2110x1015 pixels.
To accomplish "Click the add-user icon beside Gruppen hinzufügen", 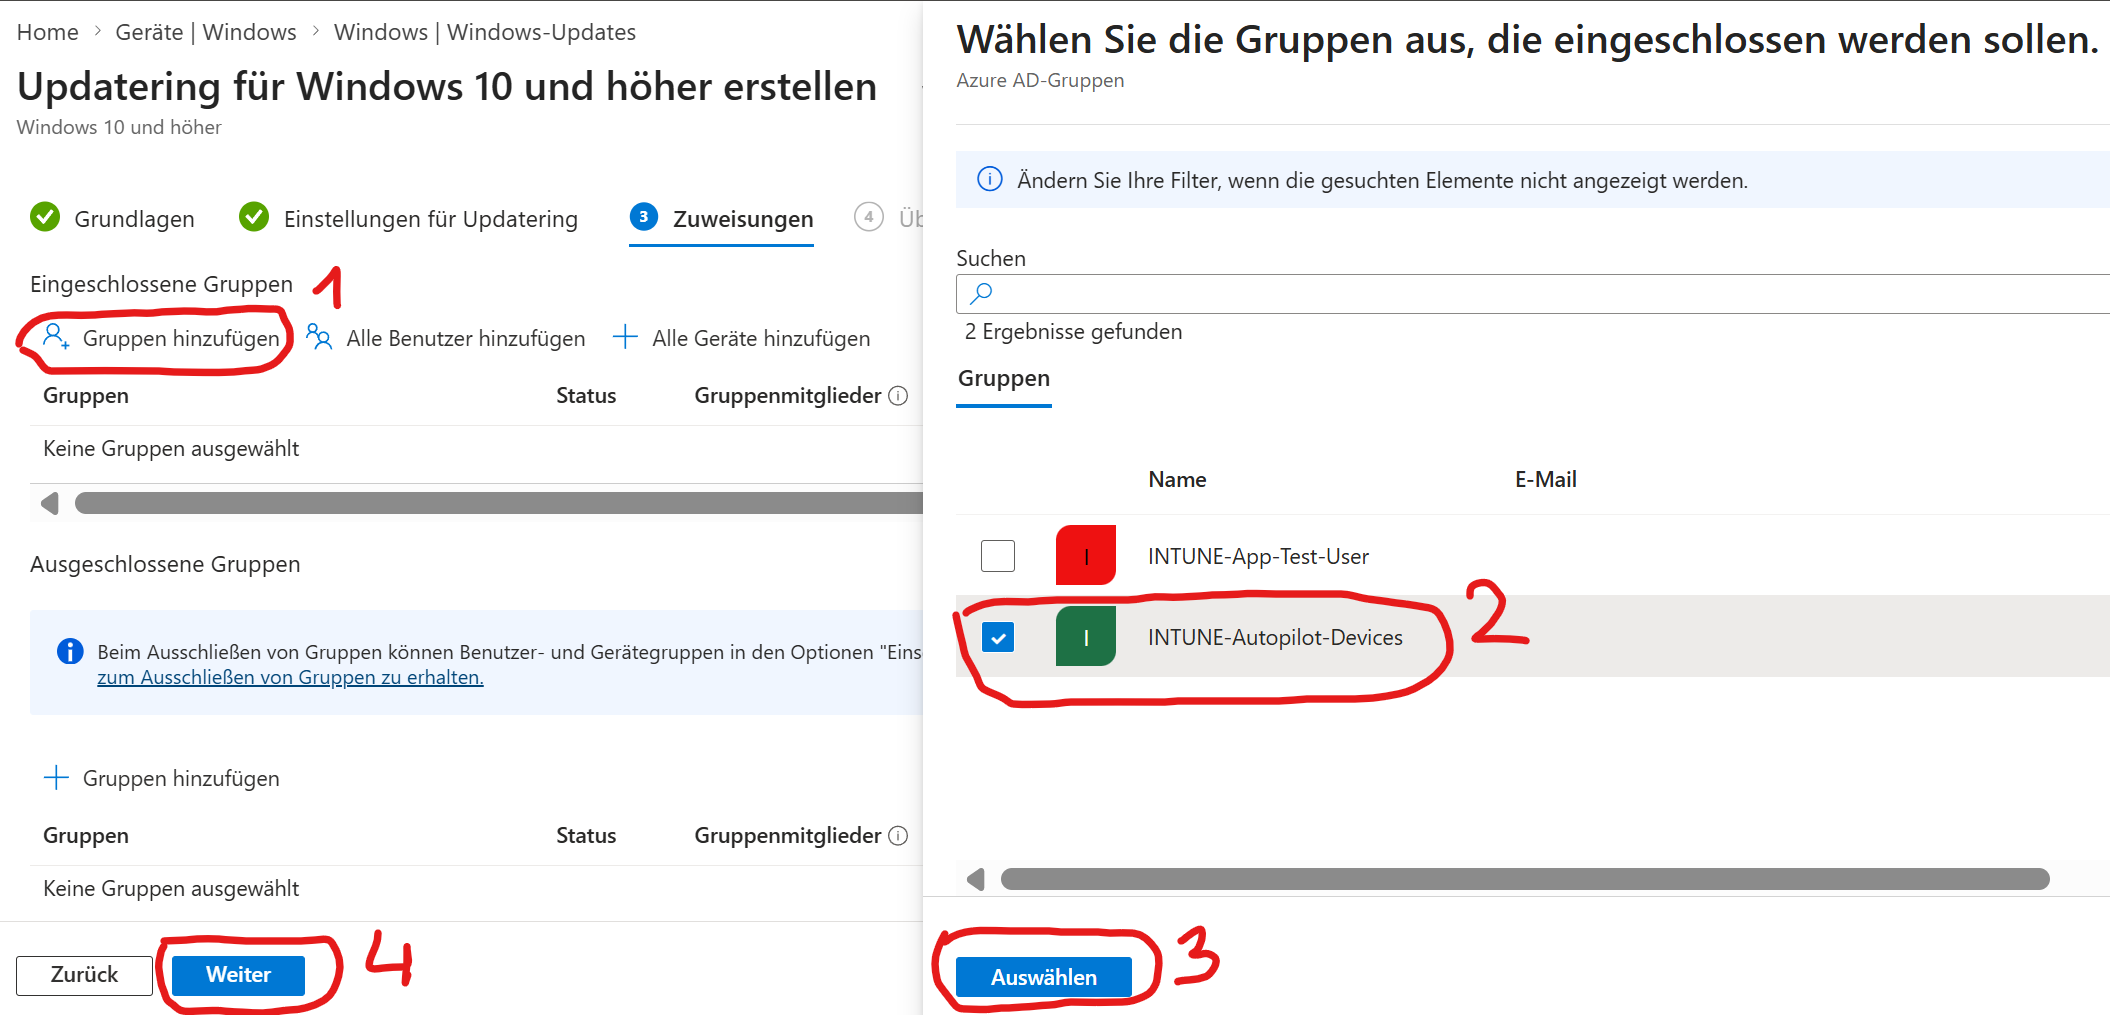I will pos(56,337).
